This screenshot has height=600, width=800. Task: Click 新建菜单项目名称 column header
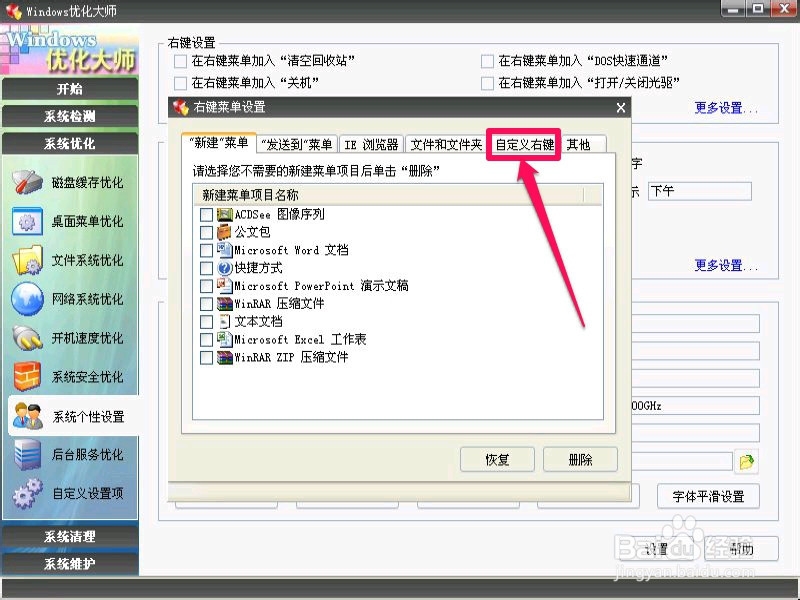coord(388,194)
